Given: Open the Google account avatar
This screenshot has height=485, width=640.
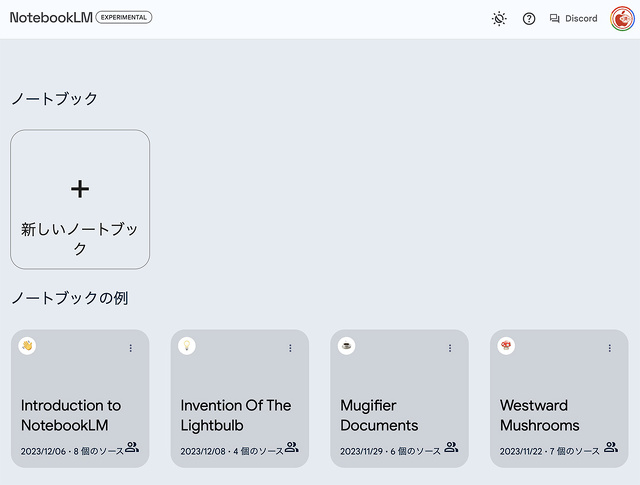Looking at the screenshot, I should click(622, 18).
